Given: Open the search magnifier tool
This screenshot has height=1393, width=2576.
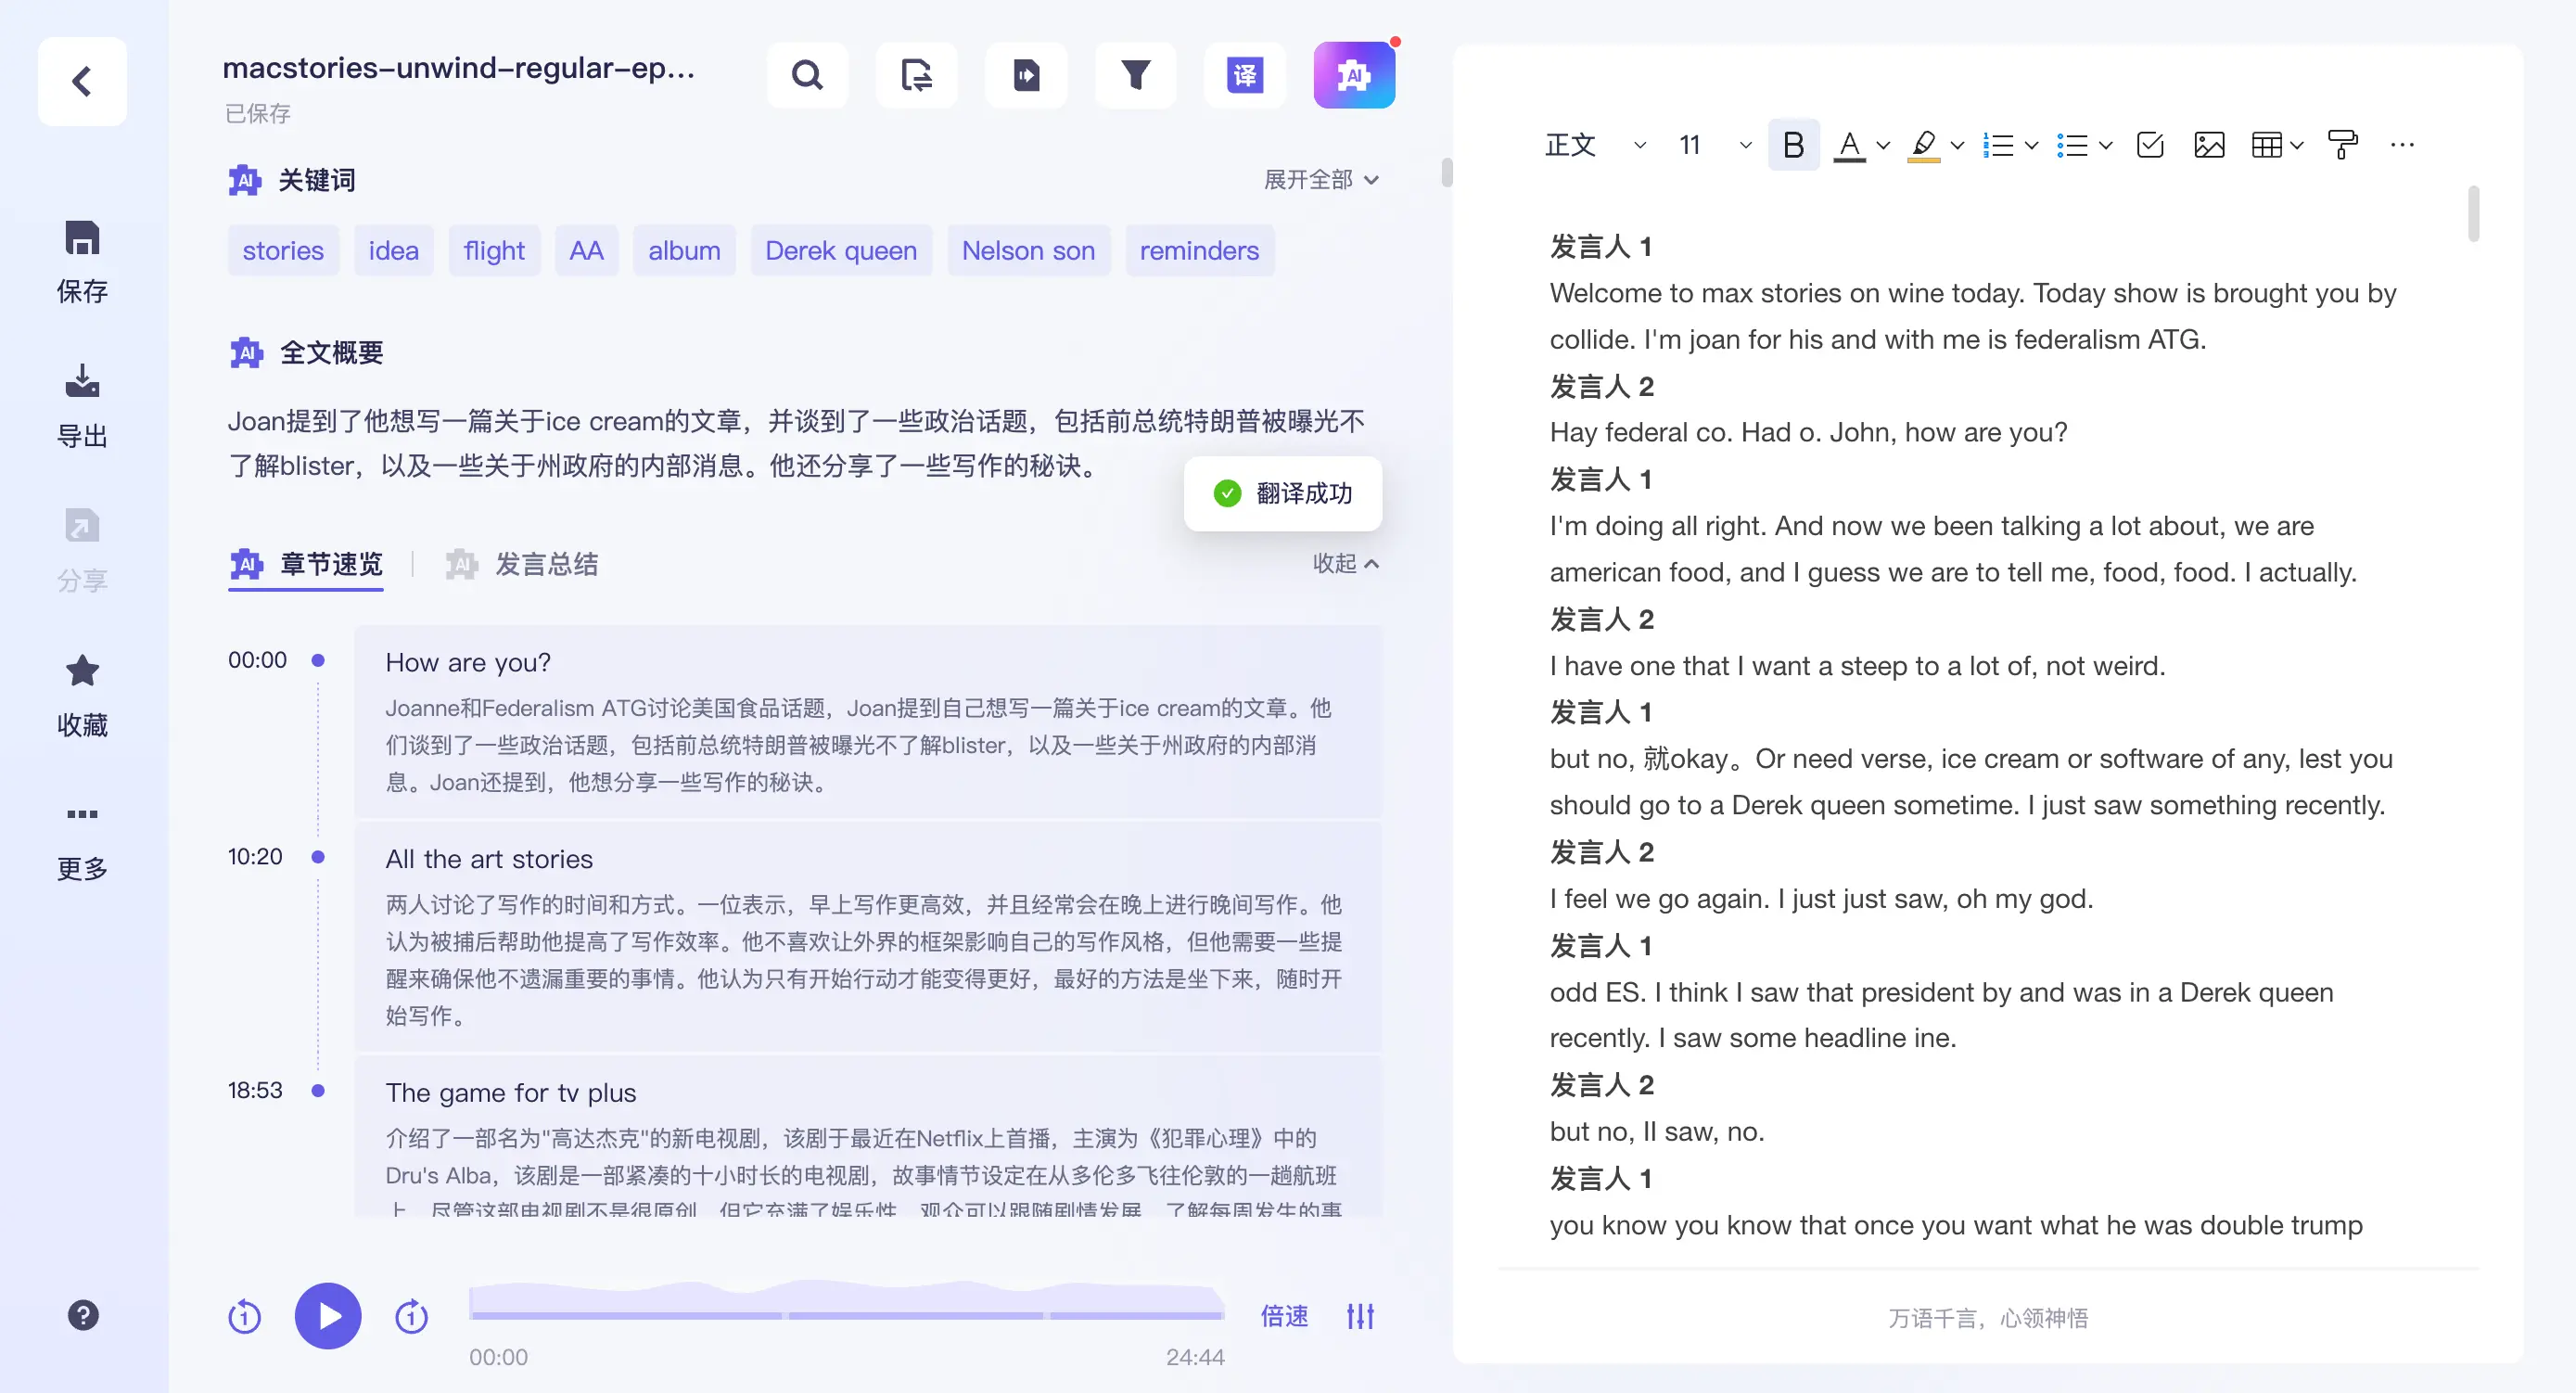Looking at the screenshot, I should pos(807,75).
